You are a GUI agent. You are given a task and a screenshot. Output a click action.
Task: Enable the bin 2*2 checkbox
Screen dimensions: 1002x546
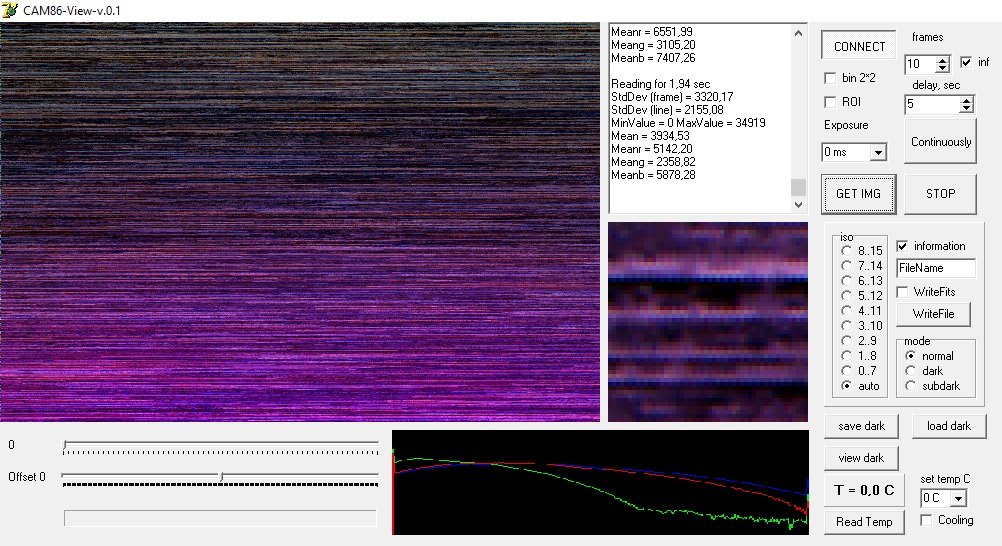pyautogui.click(x=830, y=78)
